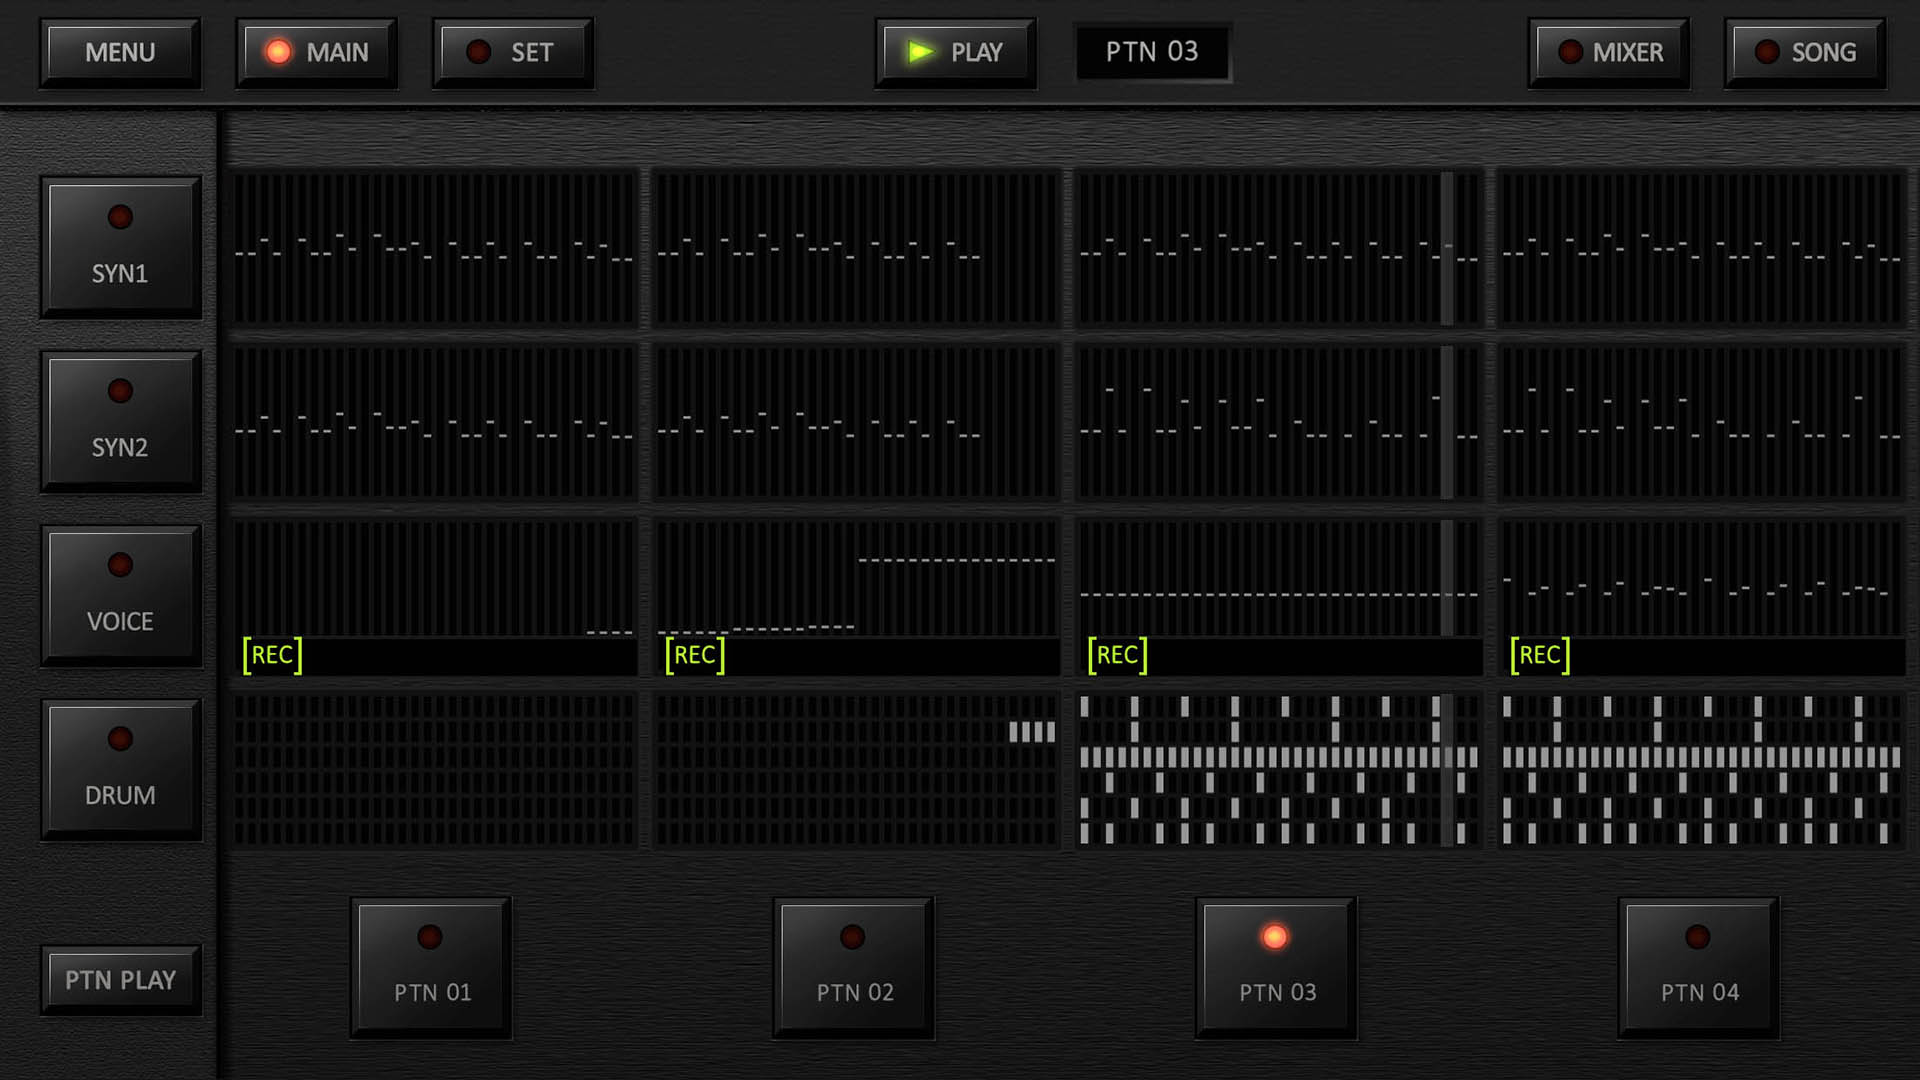Click REC on pattern 3 voice track
The width and height of the screenshot is (1920, 1080).
click(1117, 655)
